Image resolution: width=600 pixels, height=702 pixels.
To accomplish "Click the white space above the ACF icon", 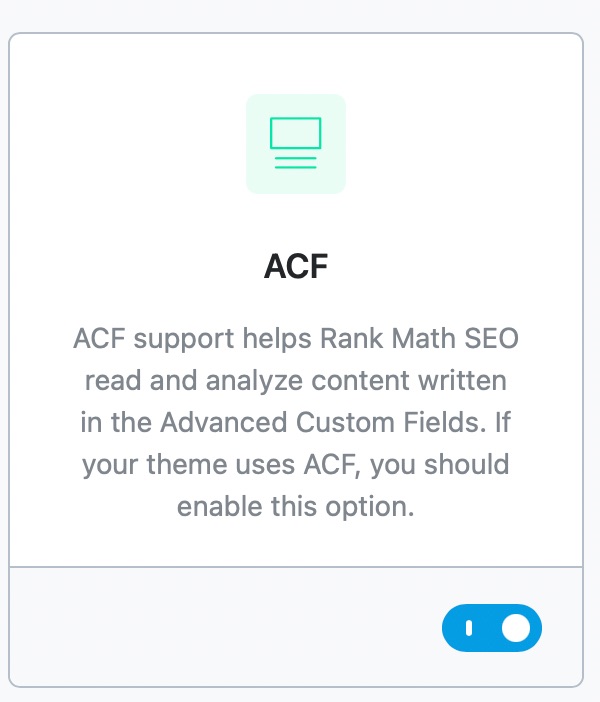I will (x=296, y=64).
